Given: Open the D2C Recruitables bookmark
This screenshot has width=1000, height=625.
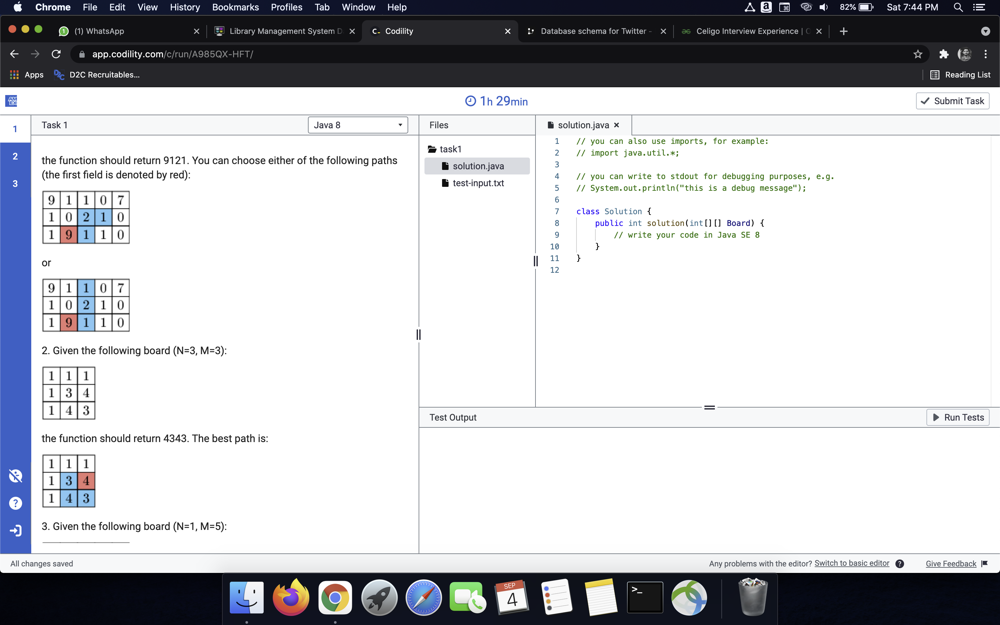Looking at the screenshot, I should click(x=97, y=75).
